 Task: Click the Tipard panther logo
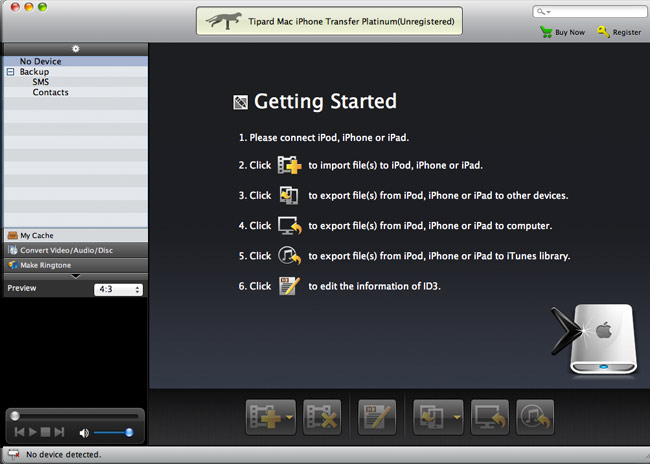[x=224, y=21]
